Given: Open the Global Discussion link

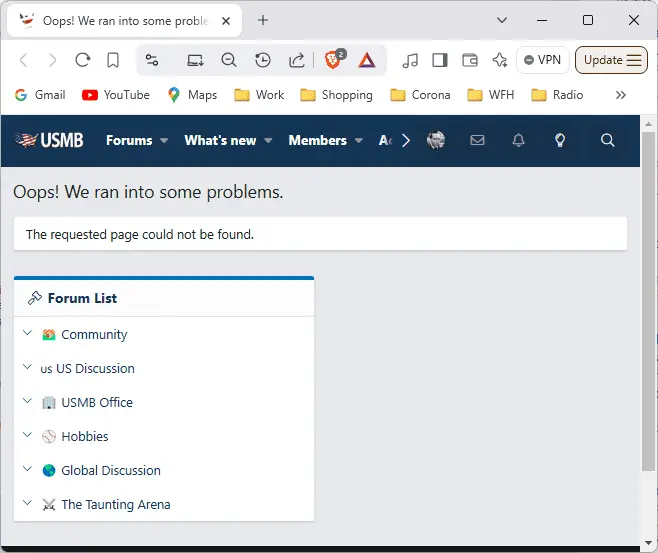Looking at the screenshot, I should (x=110, y=470).
